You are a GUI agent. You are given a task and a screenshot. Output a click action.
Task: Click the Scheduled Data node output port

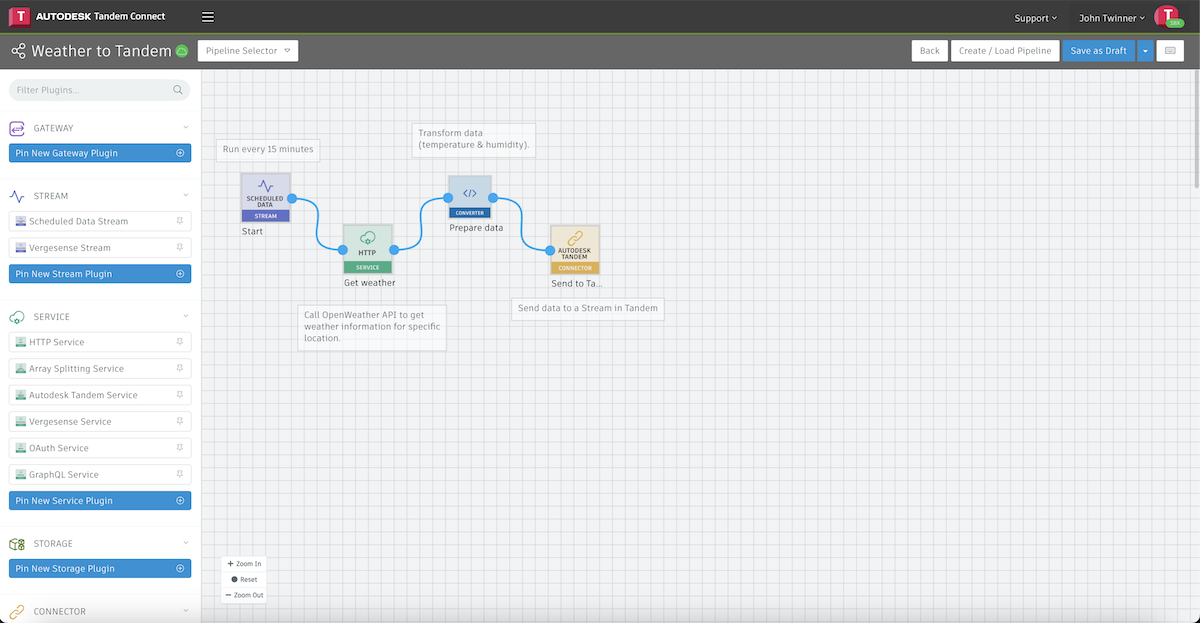(x=292, y=198)
